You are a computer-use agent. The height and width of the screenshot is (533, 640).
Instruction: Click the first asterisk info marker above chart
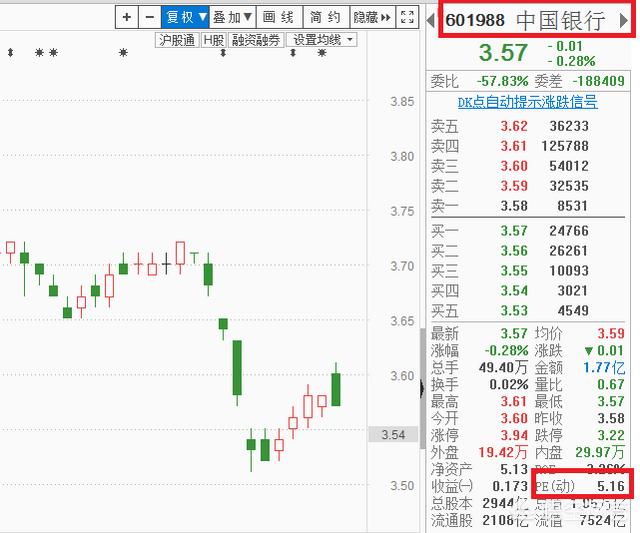tap(39, 53)
